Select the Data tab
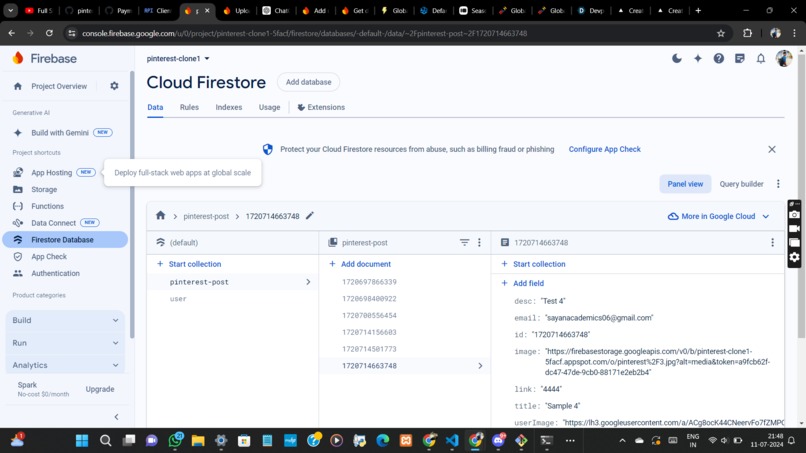 pos(155,107)
